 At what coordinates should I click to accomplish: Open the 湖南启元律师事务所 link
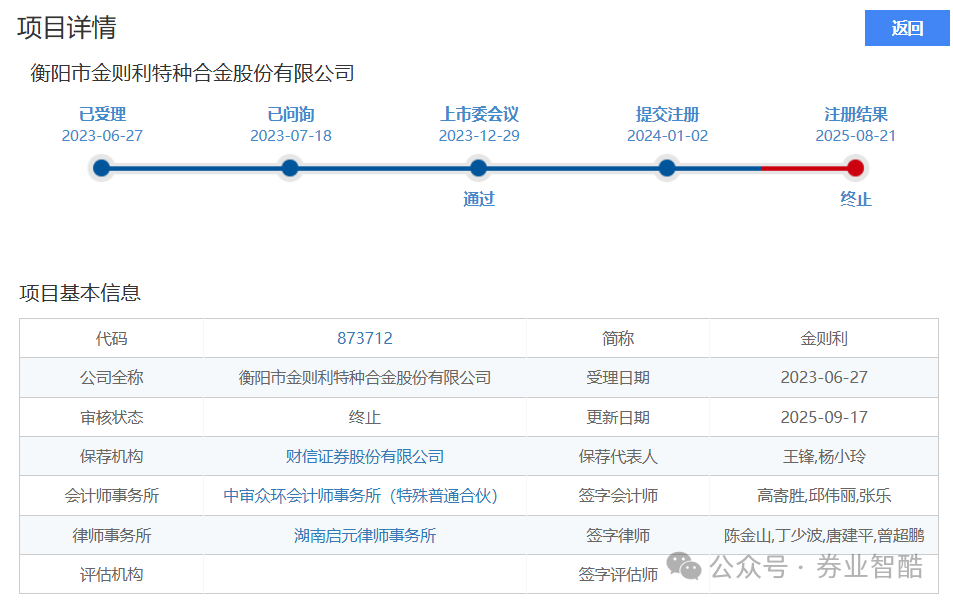[x=365, y=535]
